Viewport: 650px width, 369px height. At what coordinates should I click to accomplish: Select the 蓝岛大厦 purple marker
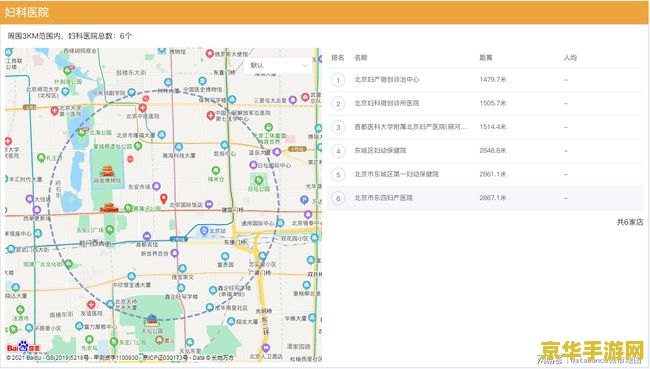277,152
